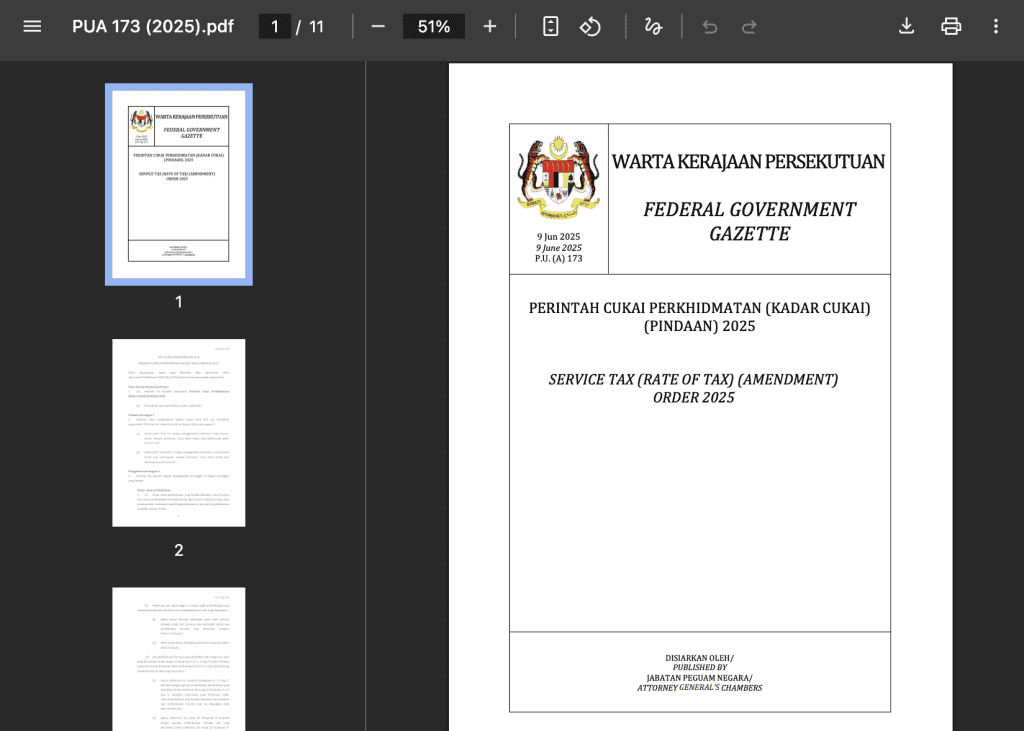1024x731 pixels.
Task: Click SERVICE TAX (RATE OF TAX) title
Action: click(694, 388)
